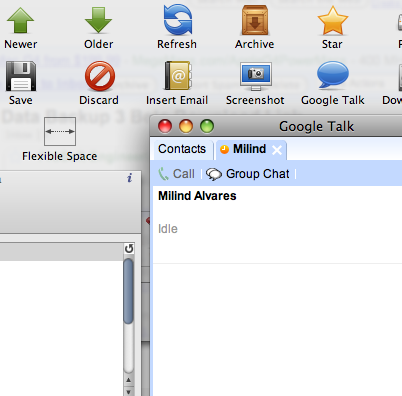Click the Save floppy disk icon
Image resolution: width=402 pixels, height=396 pixels.
click(21, 76)
